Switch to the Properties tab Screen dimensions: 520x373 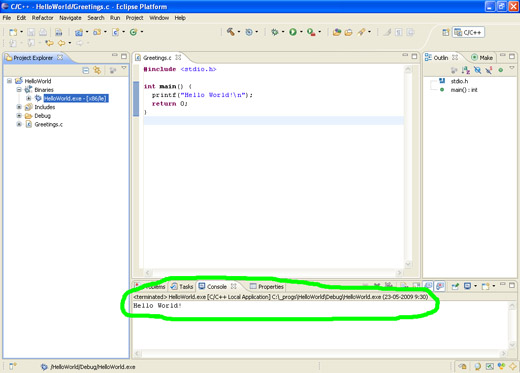tap(267, 286)
